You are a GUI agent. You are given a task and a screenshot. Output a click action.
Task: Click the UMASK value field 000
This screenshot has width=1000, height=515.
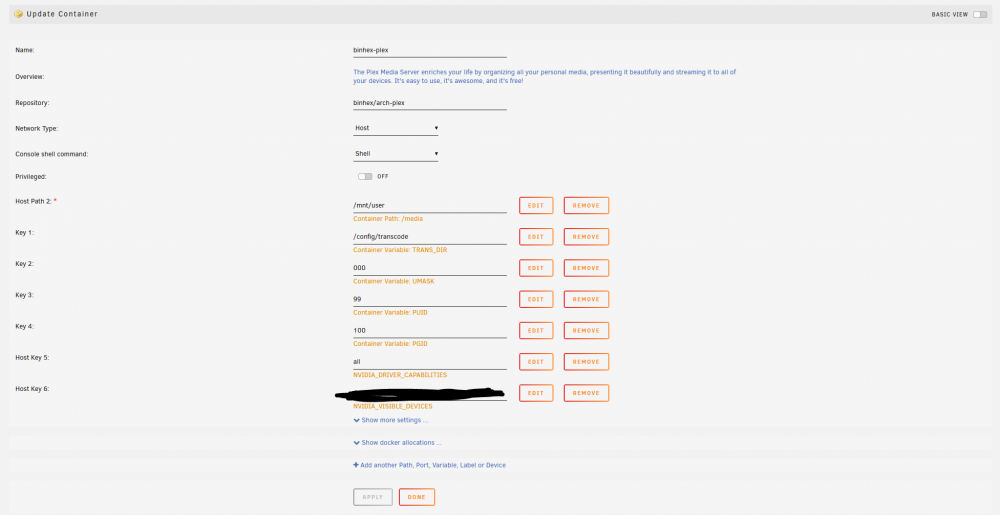click(430, 268)
